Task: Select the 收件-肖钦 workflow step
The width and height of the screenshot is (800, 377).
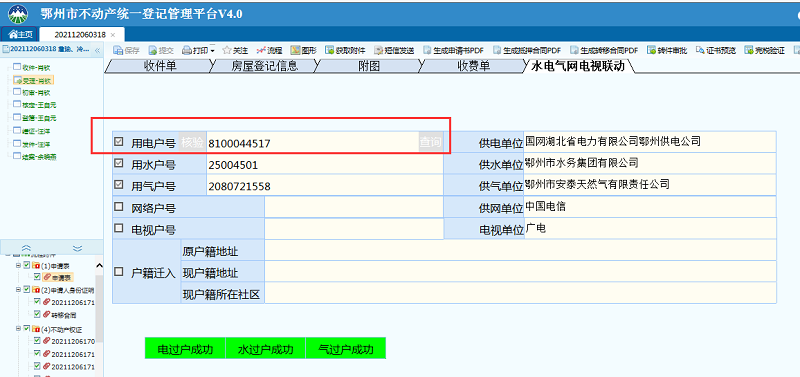Action: click(x=32, y=67)
